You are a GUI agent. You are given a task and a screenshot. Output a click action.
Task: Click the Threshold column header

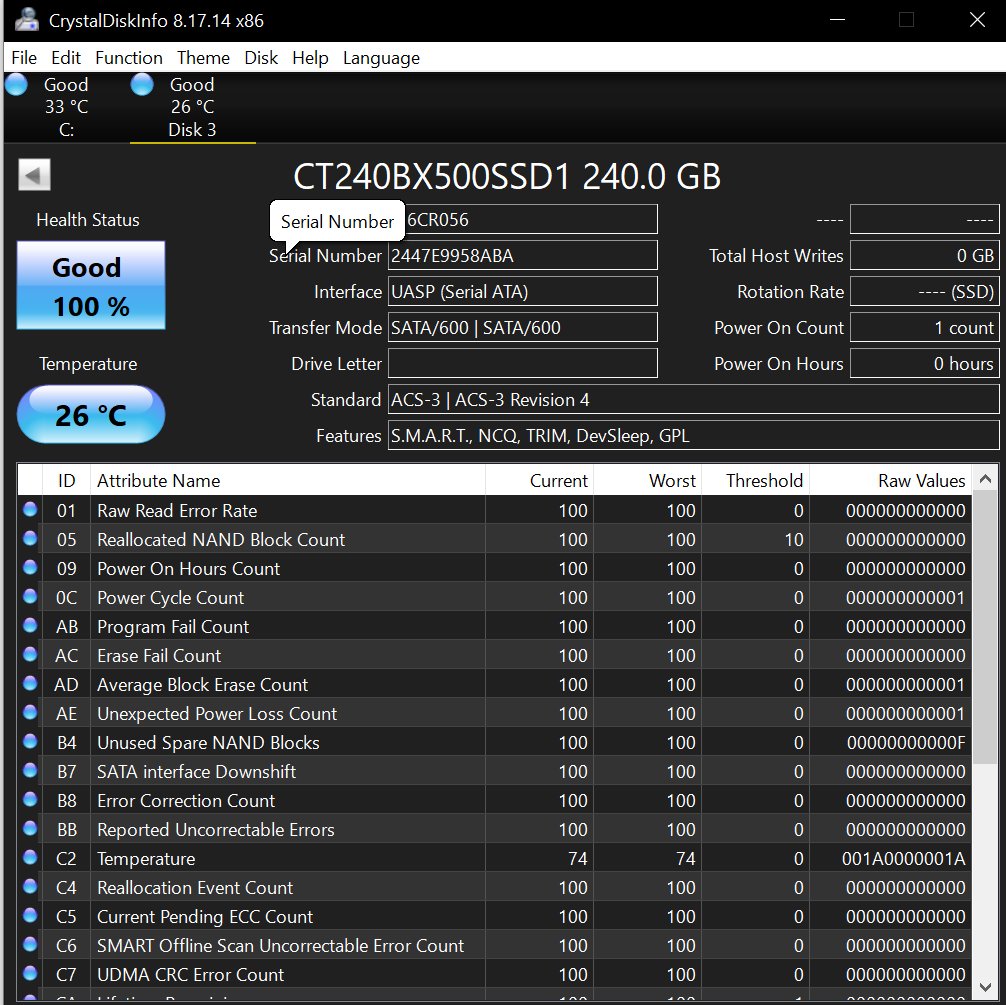click(x=755, y=480)
